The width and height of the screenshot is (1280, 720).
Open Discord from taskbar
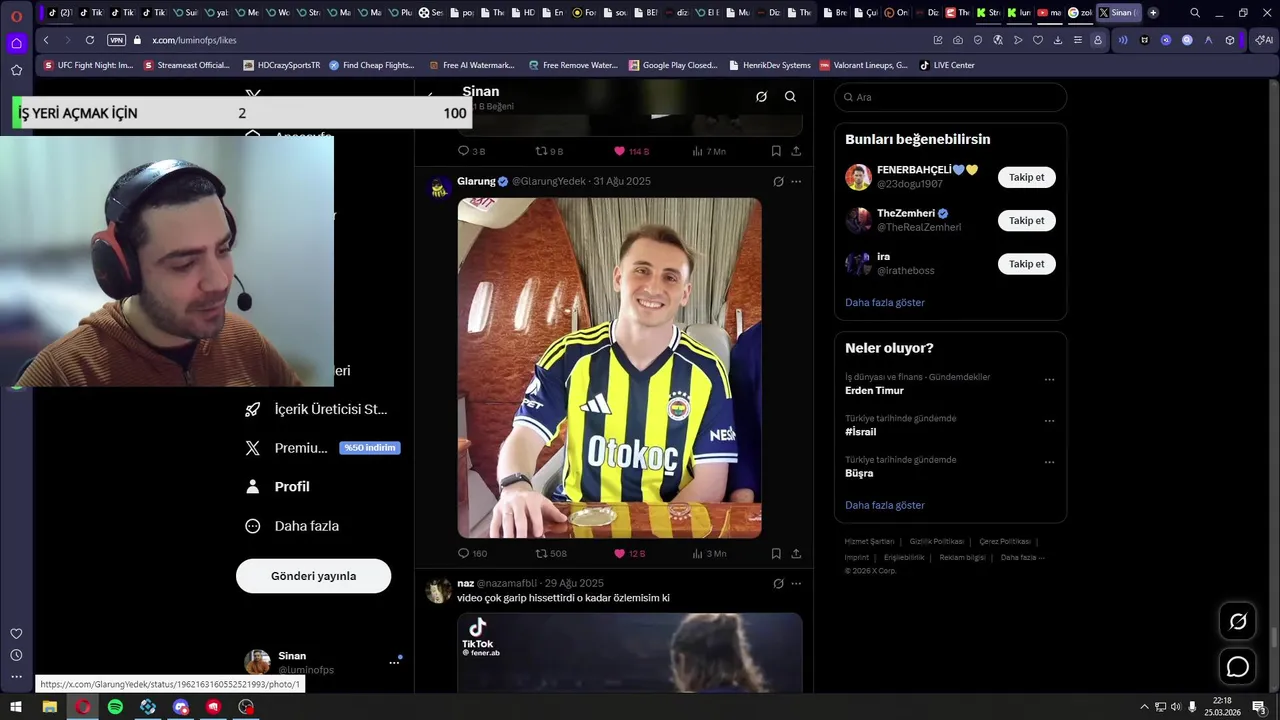181,707
